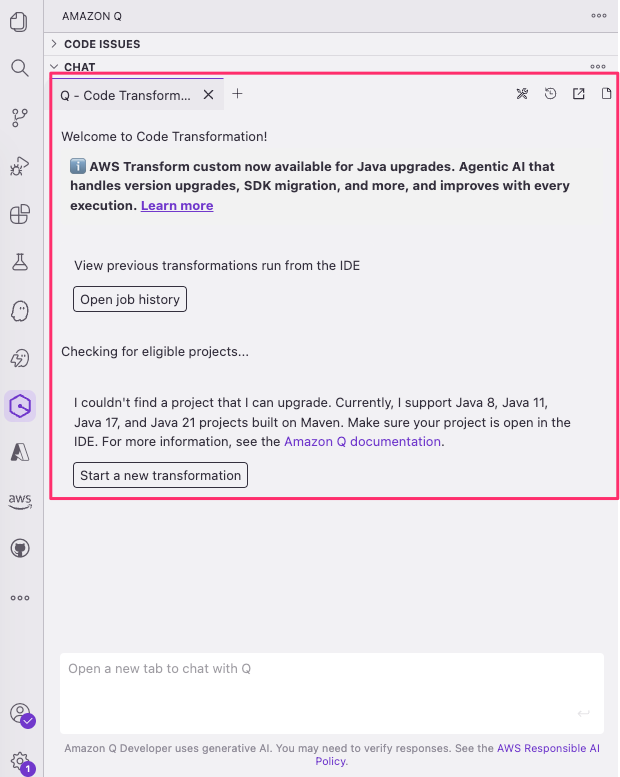Open the GitHub view in activity bar
Screen dimensions: 620x777
[19, 548]
